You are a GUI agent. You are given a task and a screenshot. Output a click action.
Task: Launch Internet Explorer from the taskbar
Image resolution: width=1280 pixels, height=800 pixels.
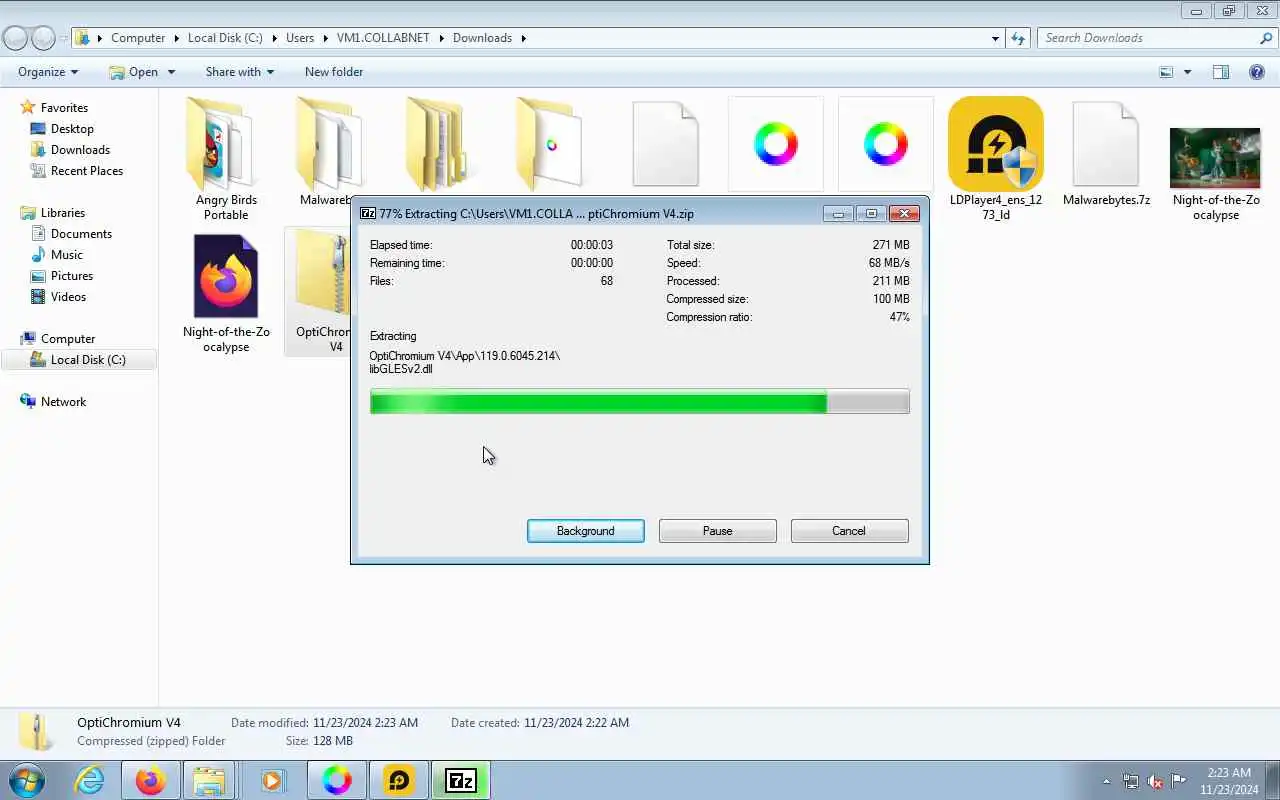90,780
